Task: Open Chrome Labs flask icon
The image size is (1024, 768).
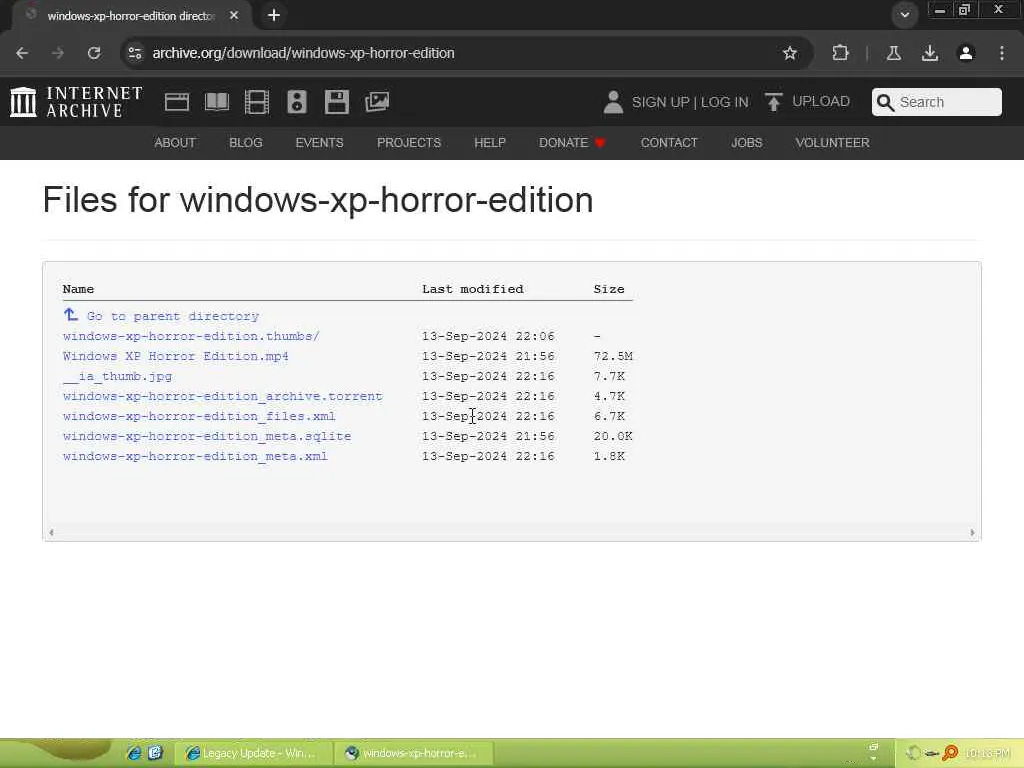Action: 893,53
